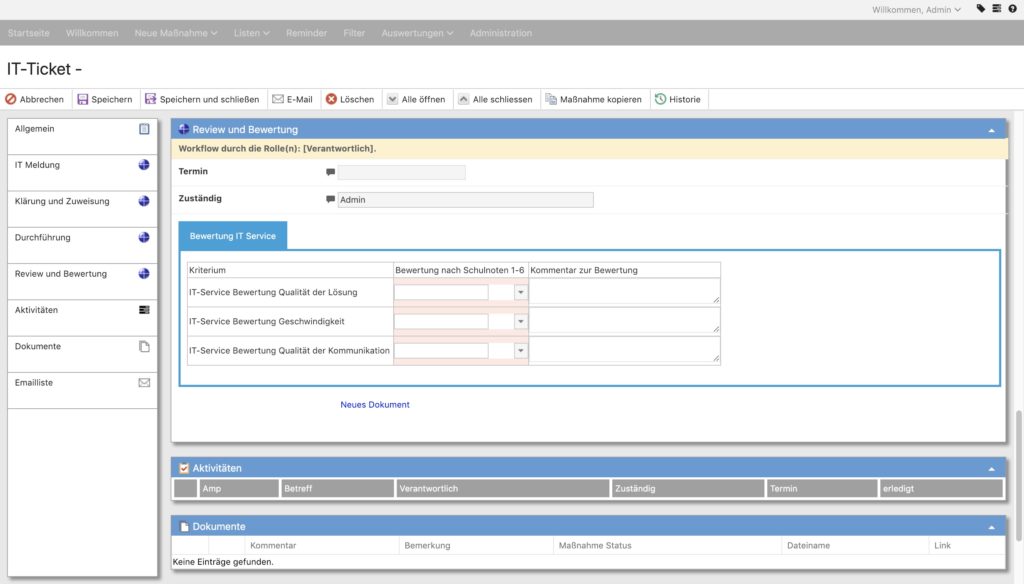Expand all sections with Alle öffnen

[x=416, y=99]
